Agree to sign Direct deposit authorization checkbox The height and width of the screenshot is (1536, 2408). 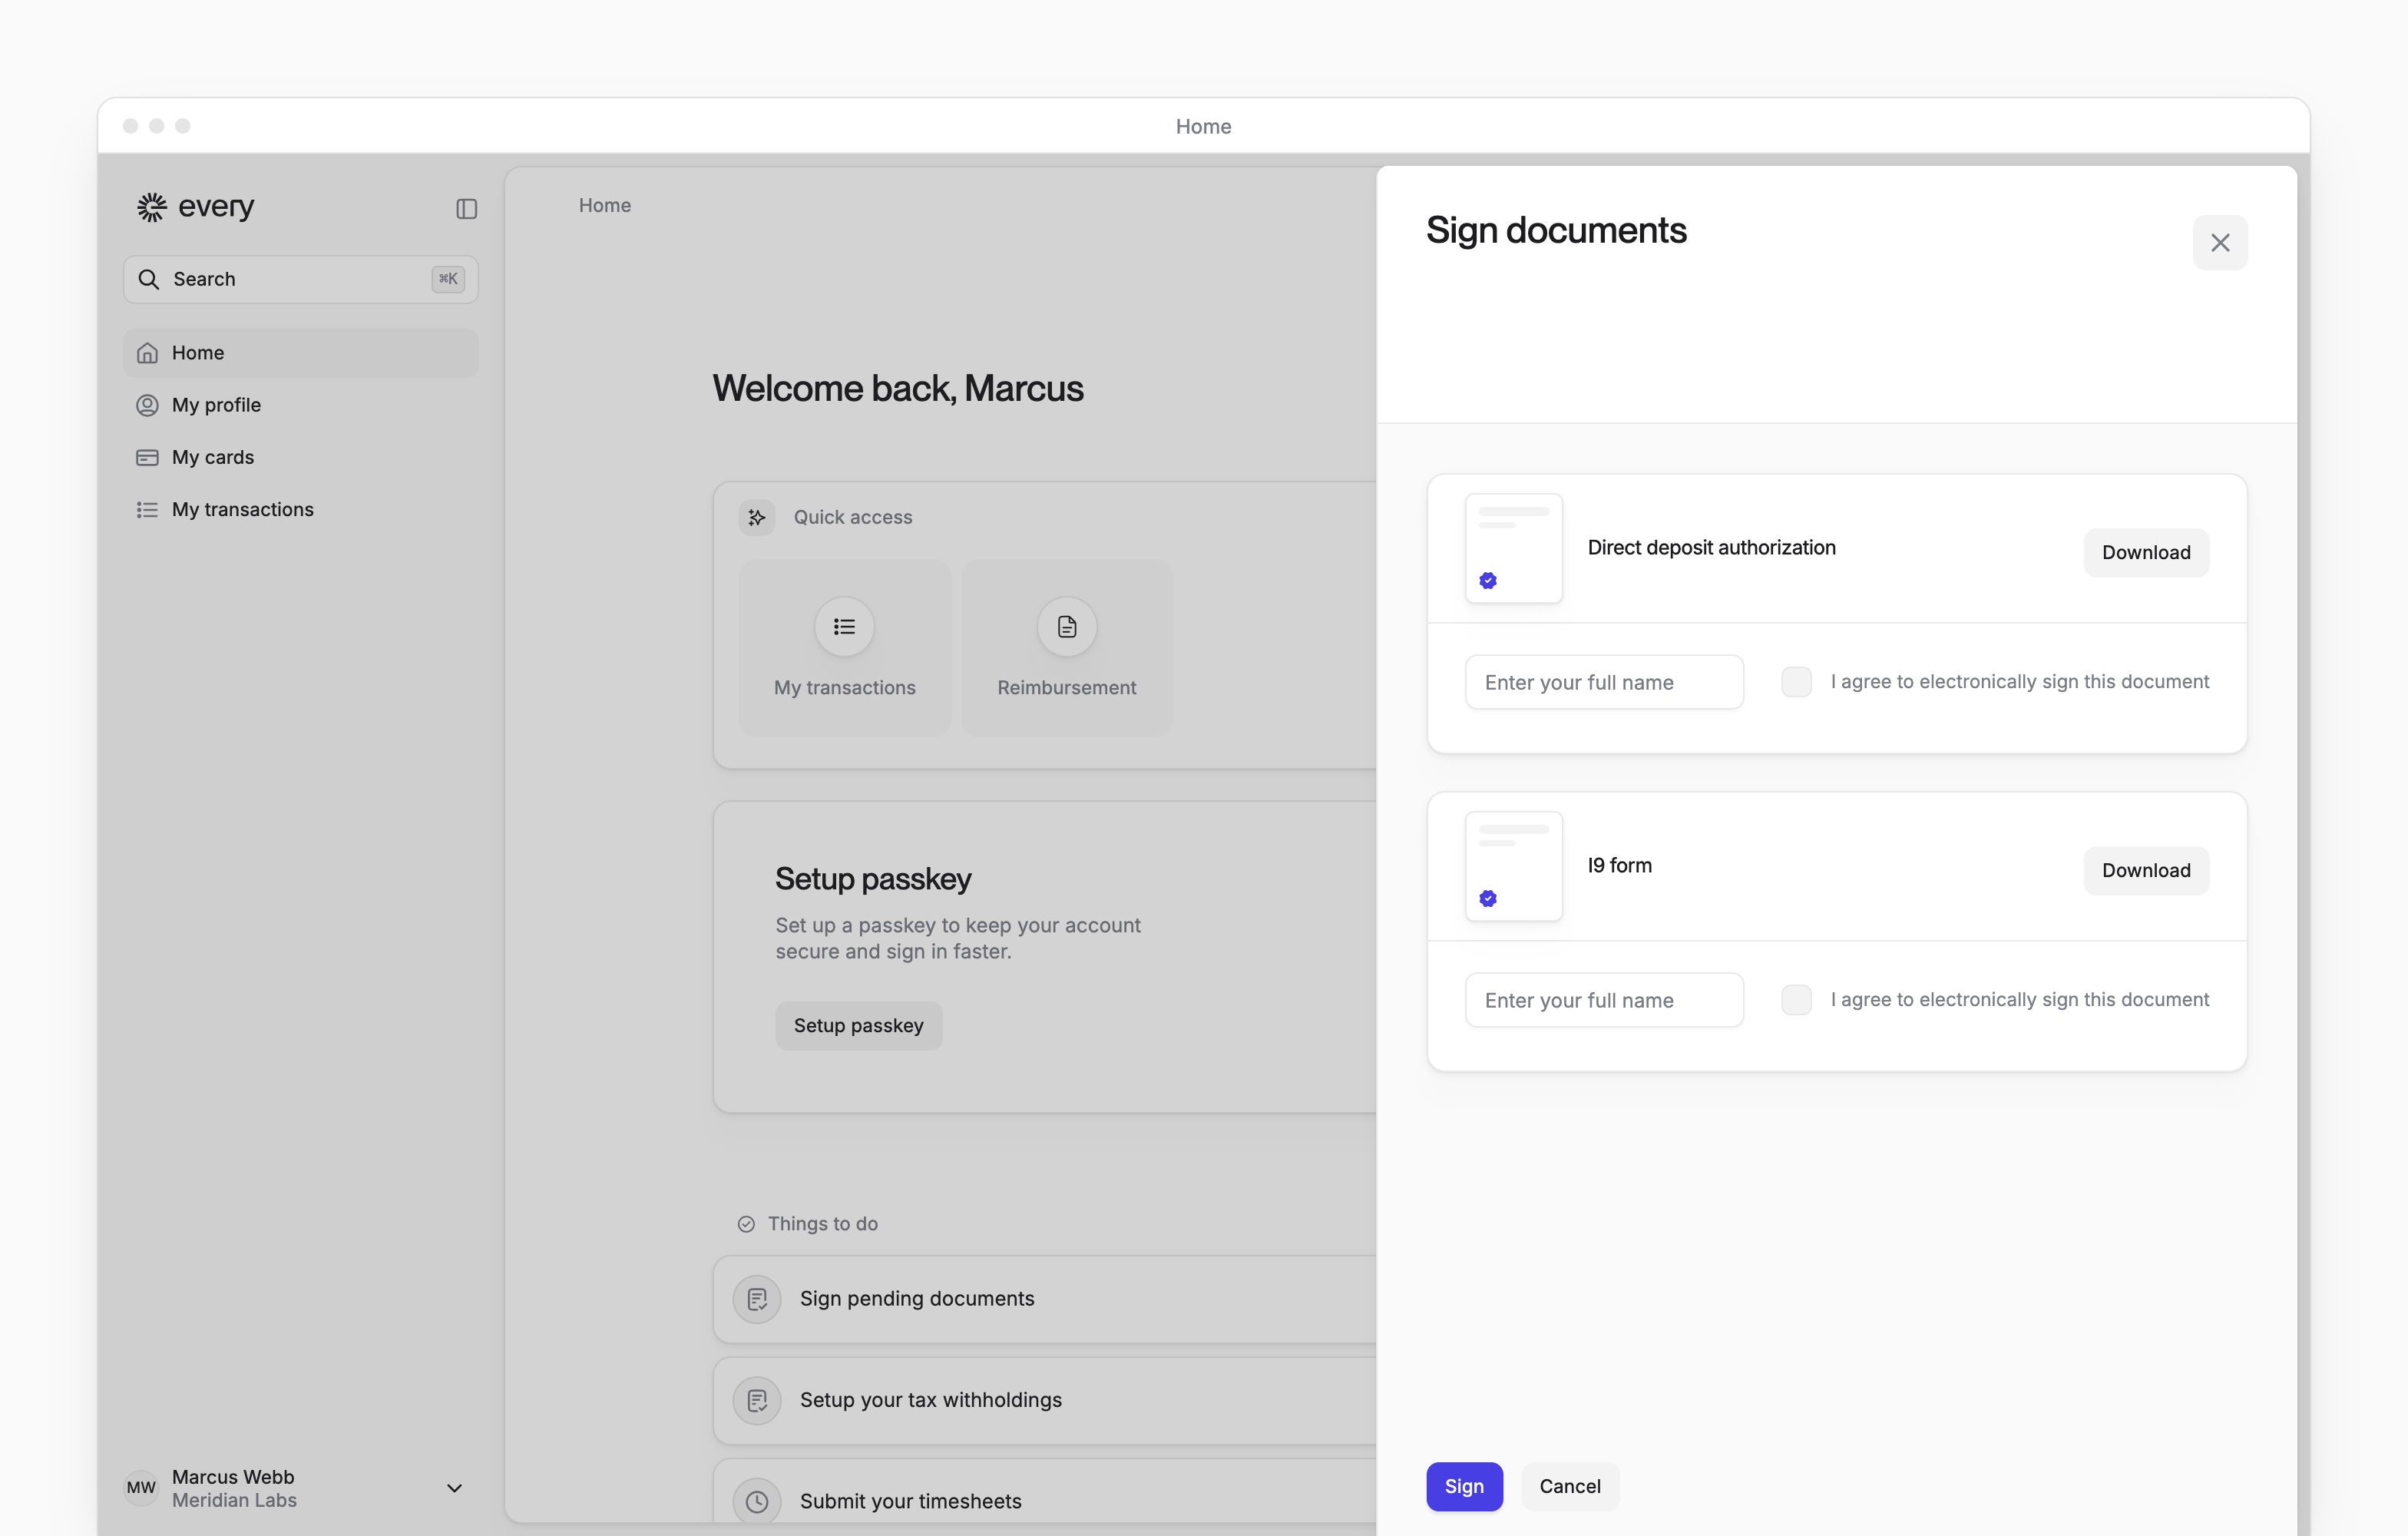pyautogui.click(x=1796, y=682)
